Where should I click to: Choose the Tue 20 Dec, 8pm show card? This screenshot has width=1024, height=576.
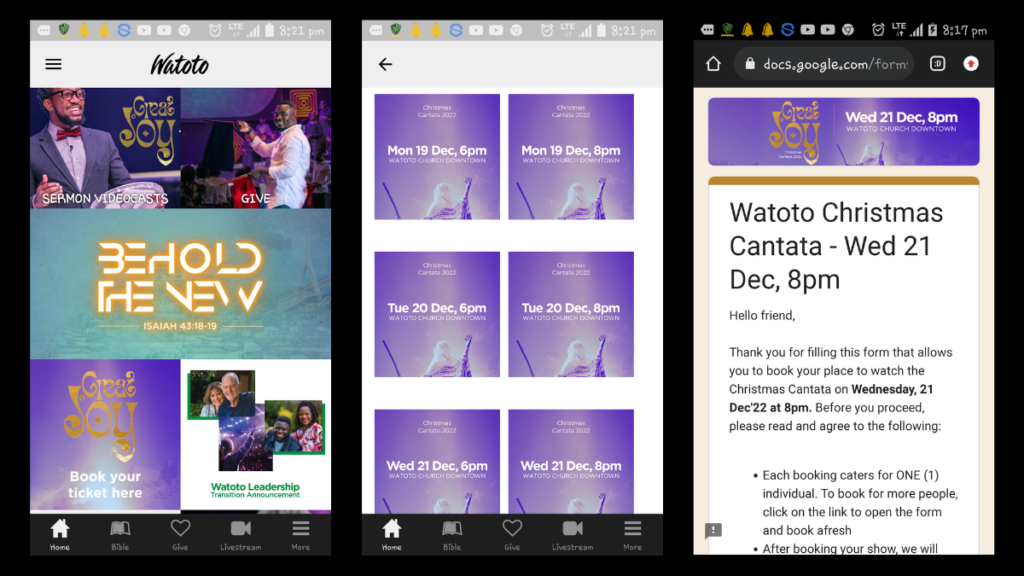pos(571,314)
